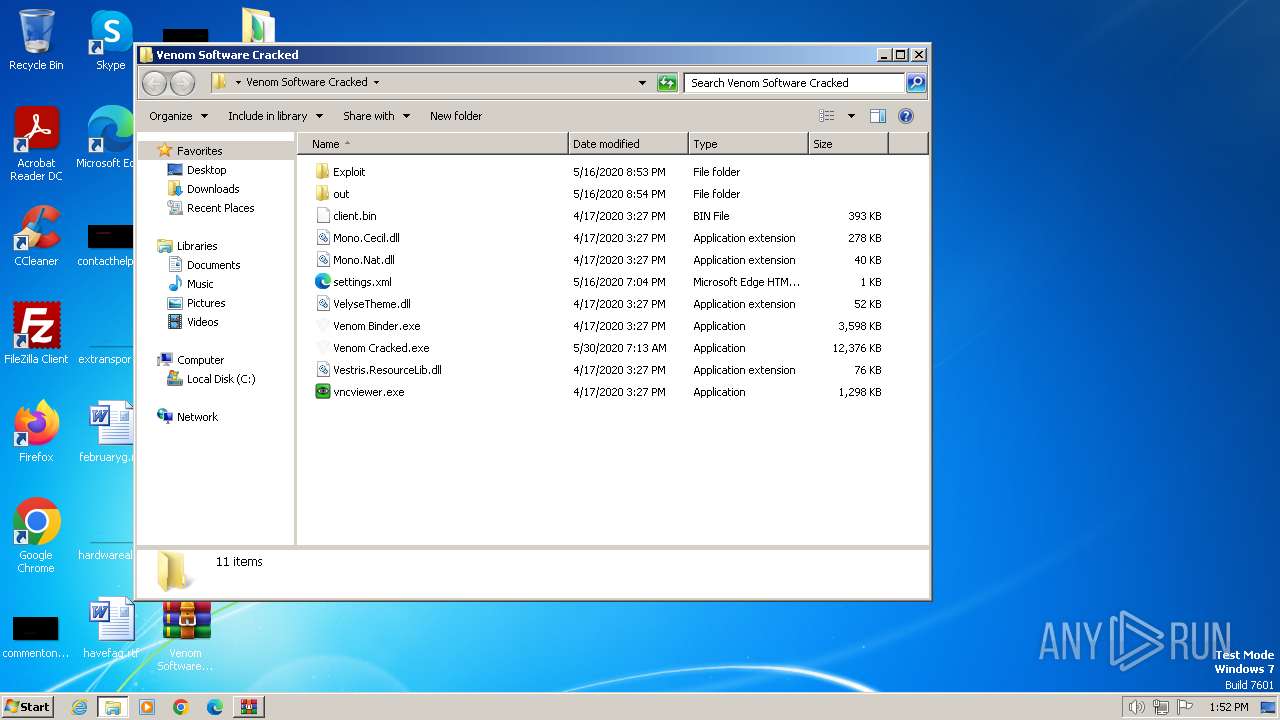The height and width of the screenshot is (720, 1280).
Task: Open Documents library
Action: point(213,265)
